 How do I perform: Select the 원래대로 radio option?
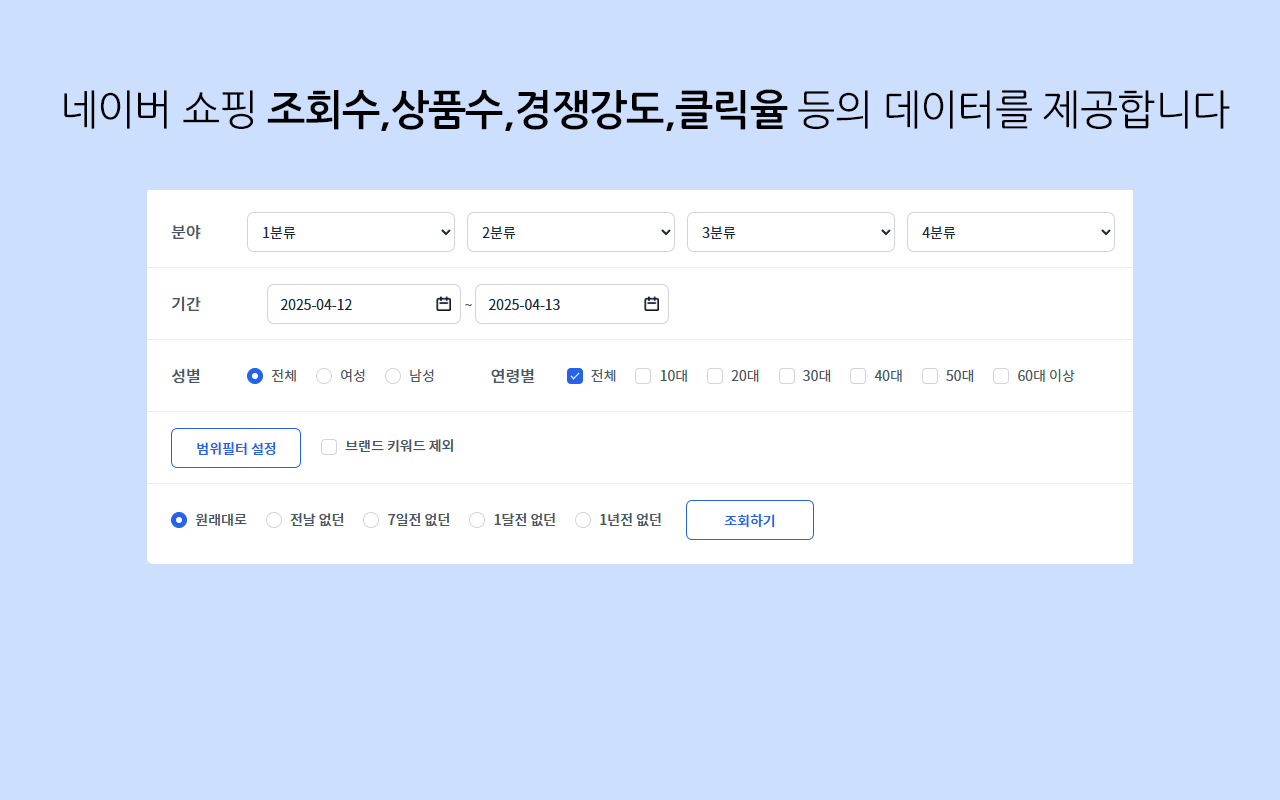click(179, 520)
